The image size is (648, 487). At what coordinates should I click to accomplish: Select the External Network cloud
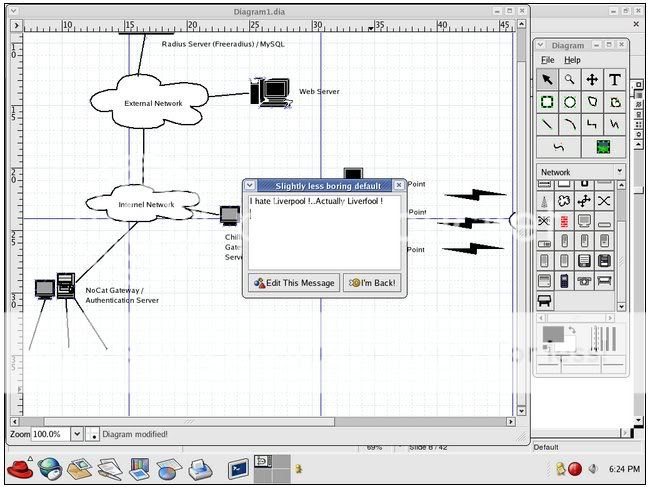pyautogui.click(x=150, y=102)
